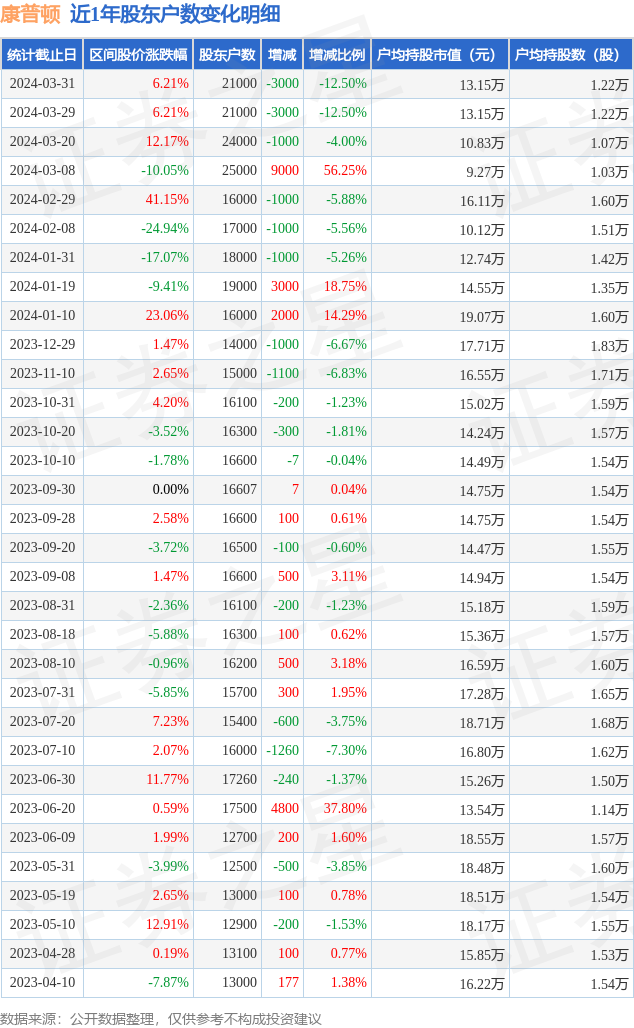Select the date cell 2024-02-08

43,229
